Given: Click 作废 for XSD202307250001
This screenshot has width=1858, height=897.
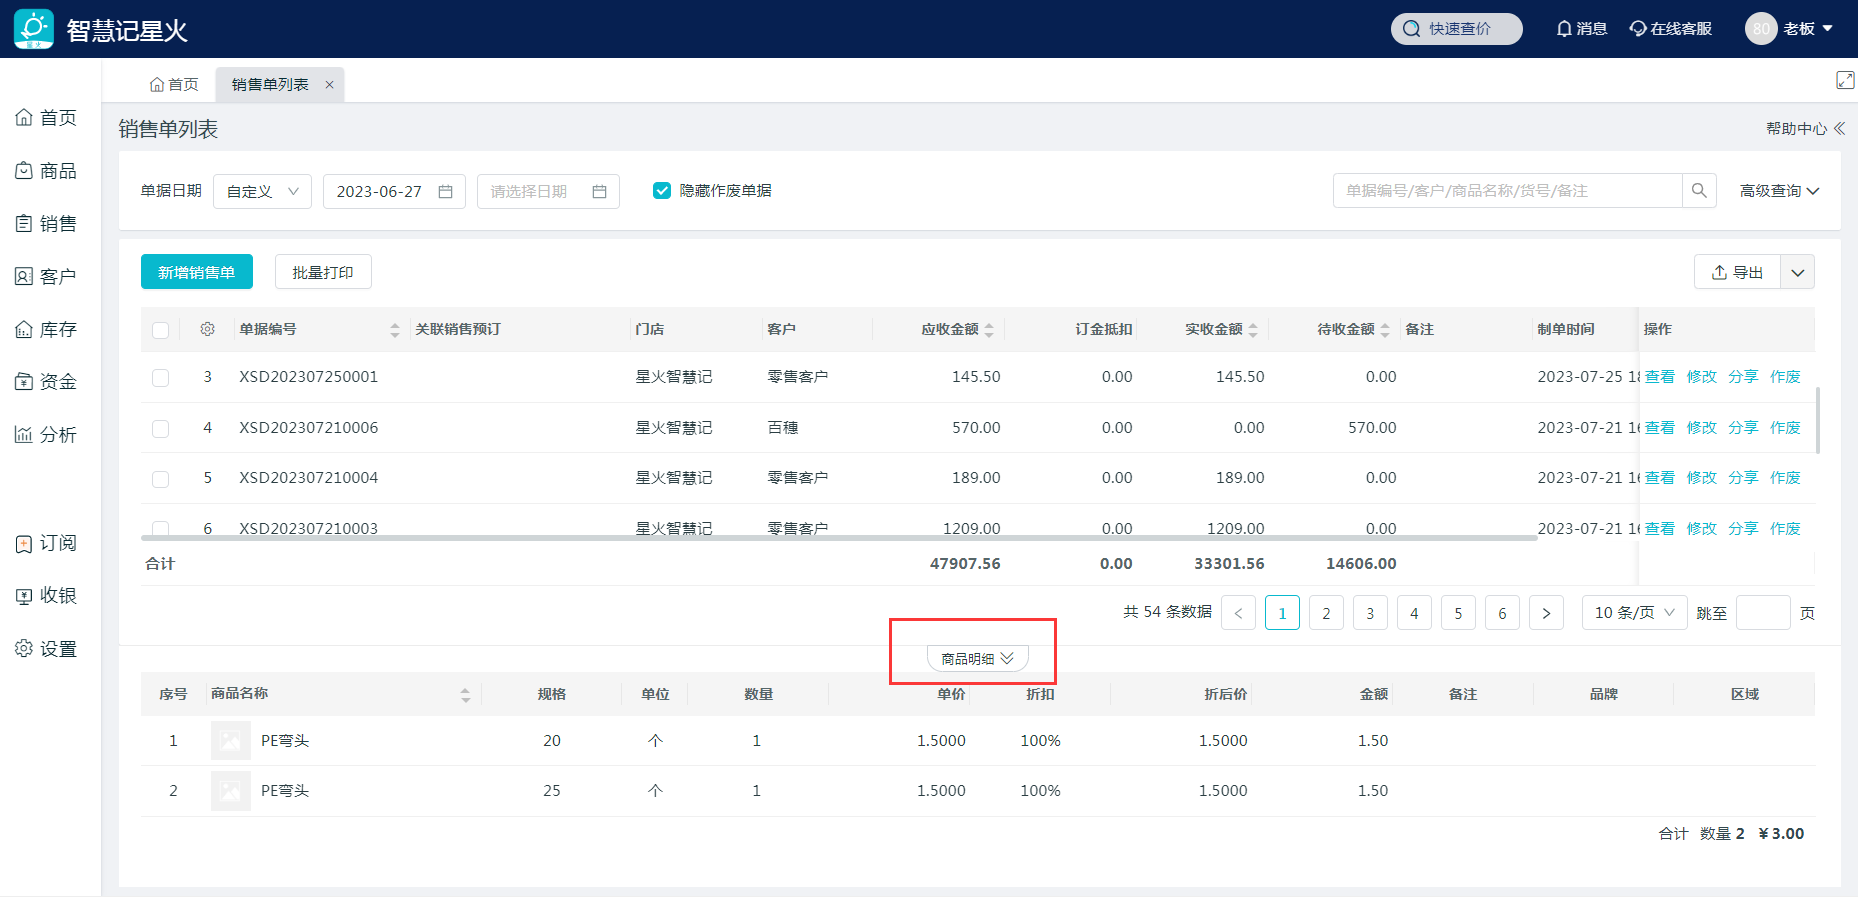Looking at the screenshot, I should (1785, 377).
